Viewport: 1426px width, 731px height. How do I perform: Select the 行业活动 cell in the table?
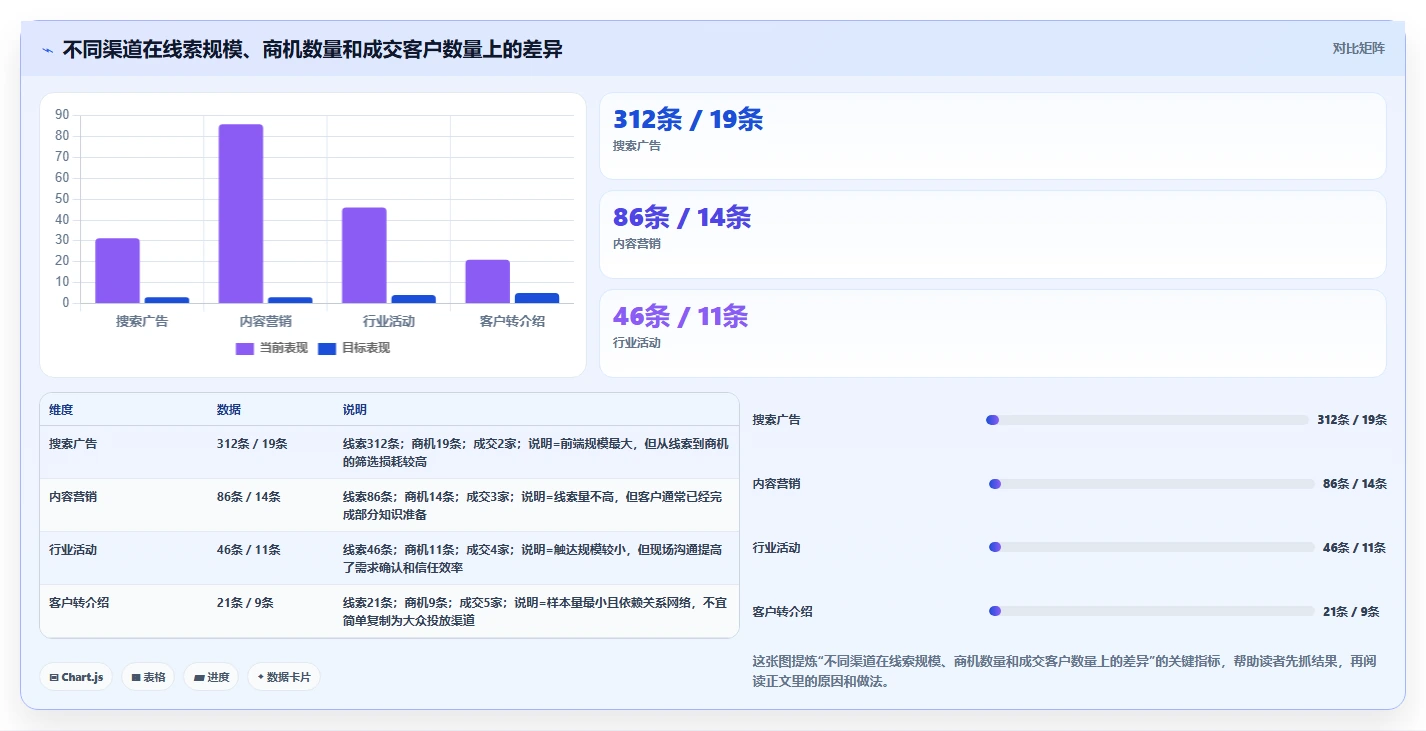73,549
